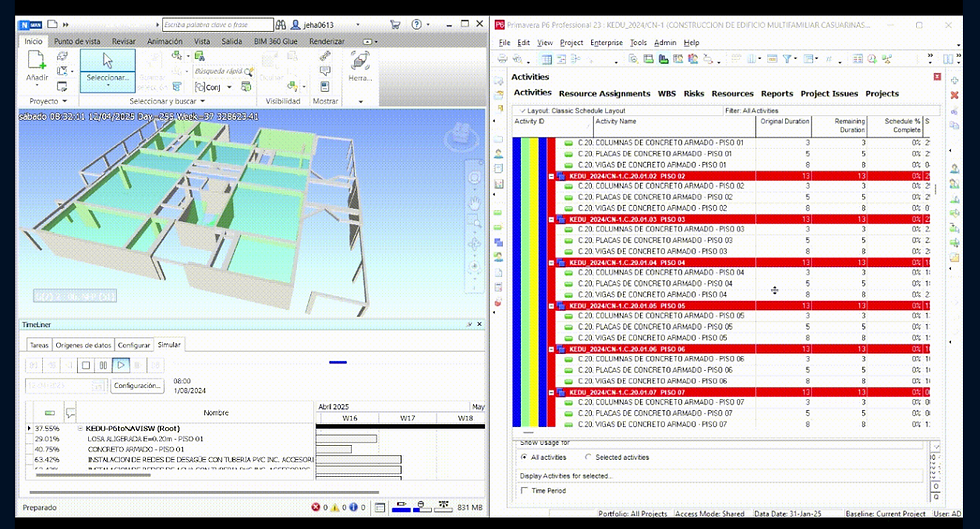This screenshot has width=980, height=529.
Task: Collapse the PISO 06 WBS band
Action: tap(551, 349)
